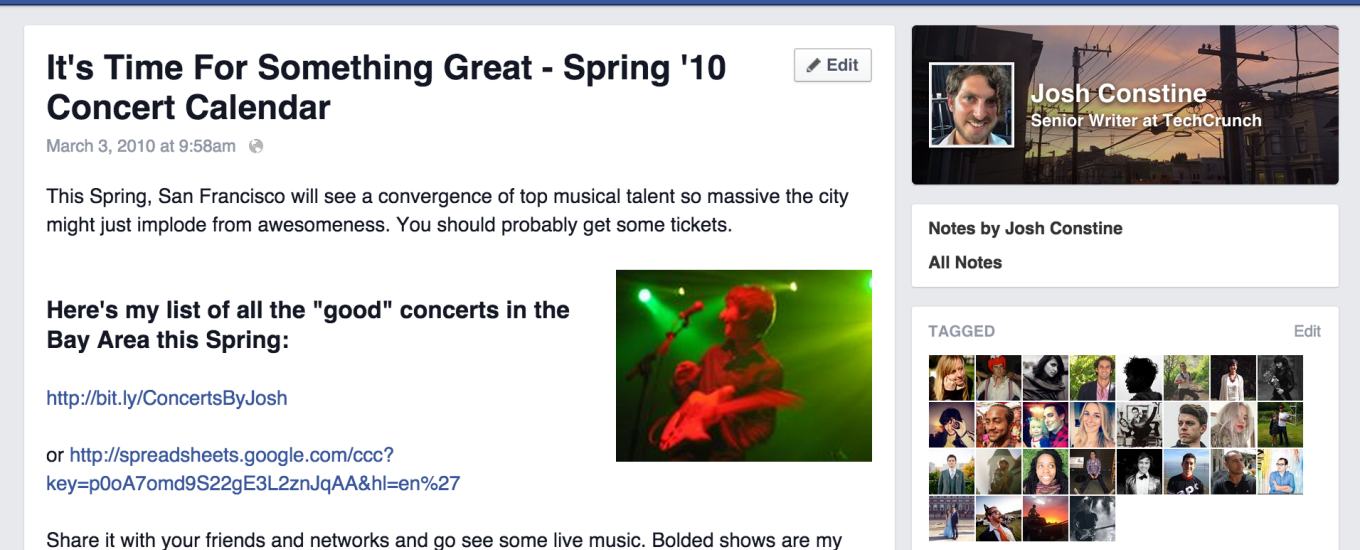Edit the concert calendar note
This screenshot has height=550, width=1360.
[x=832, y=65]
